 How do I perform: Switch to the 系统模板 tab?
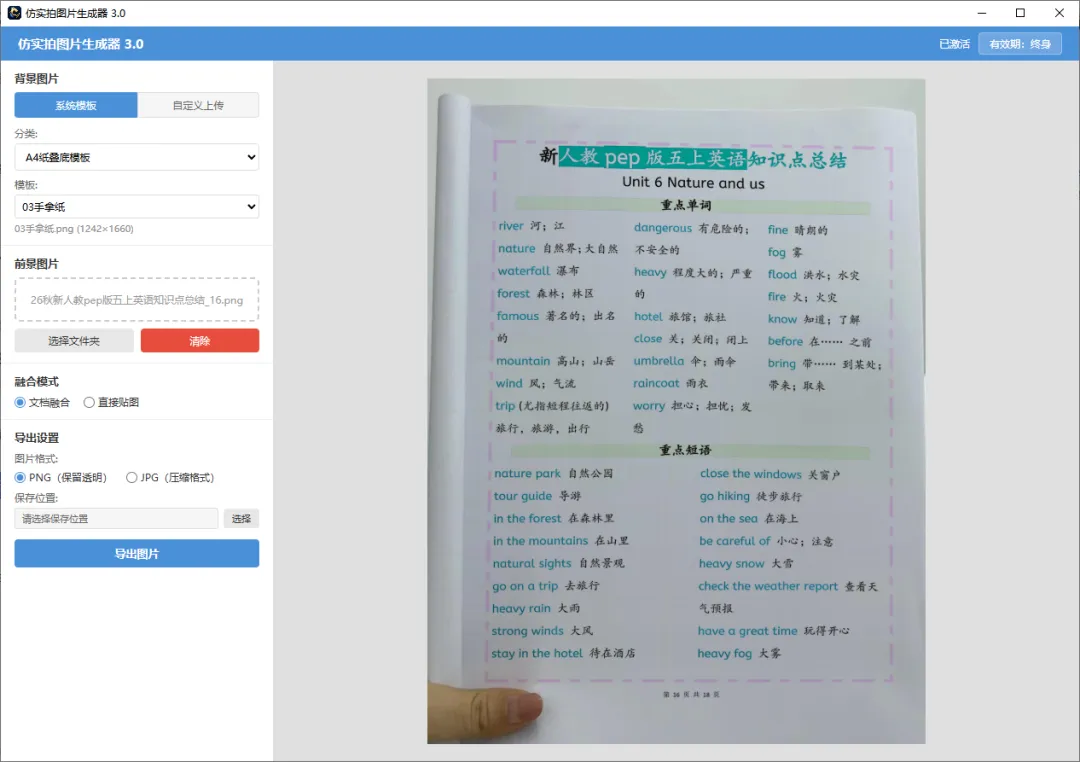click(x=76, y=105)
